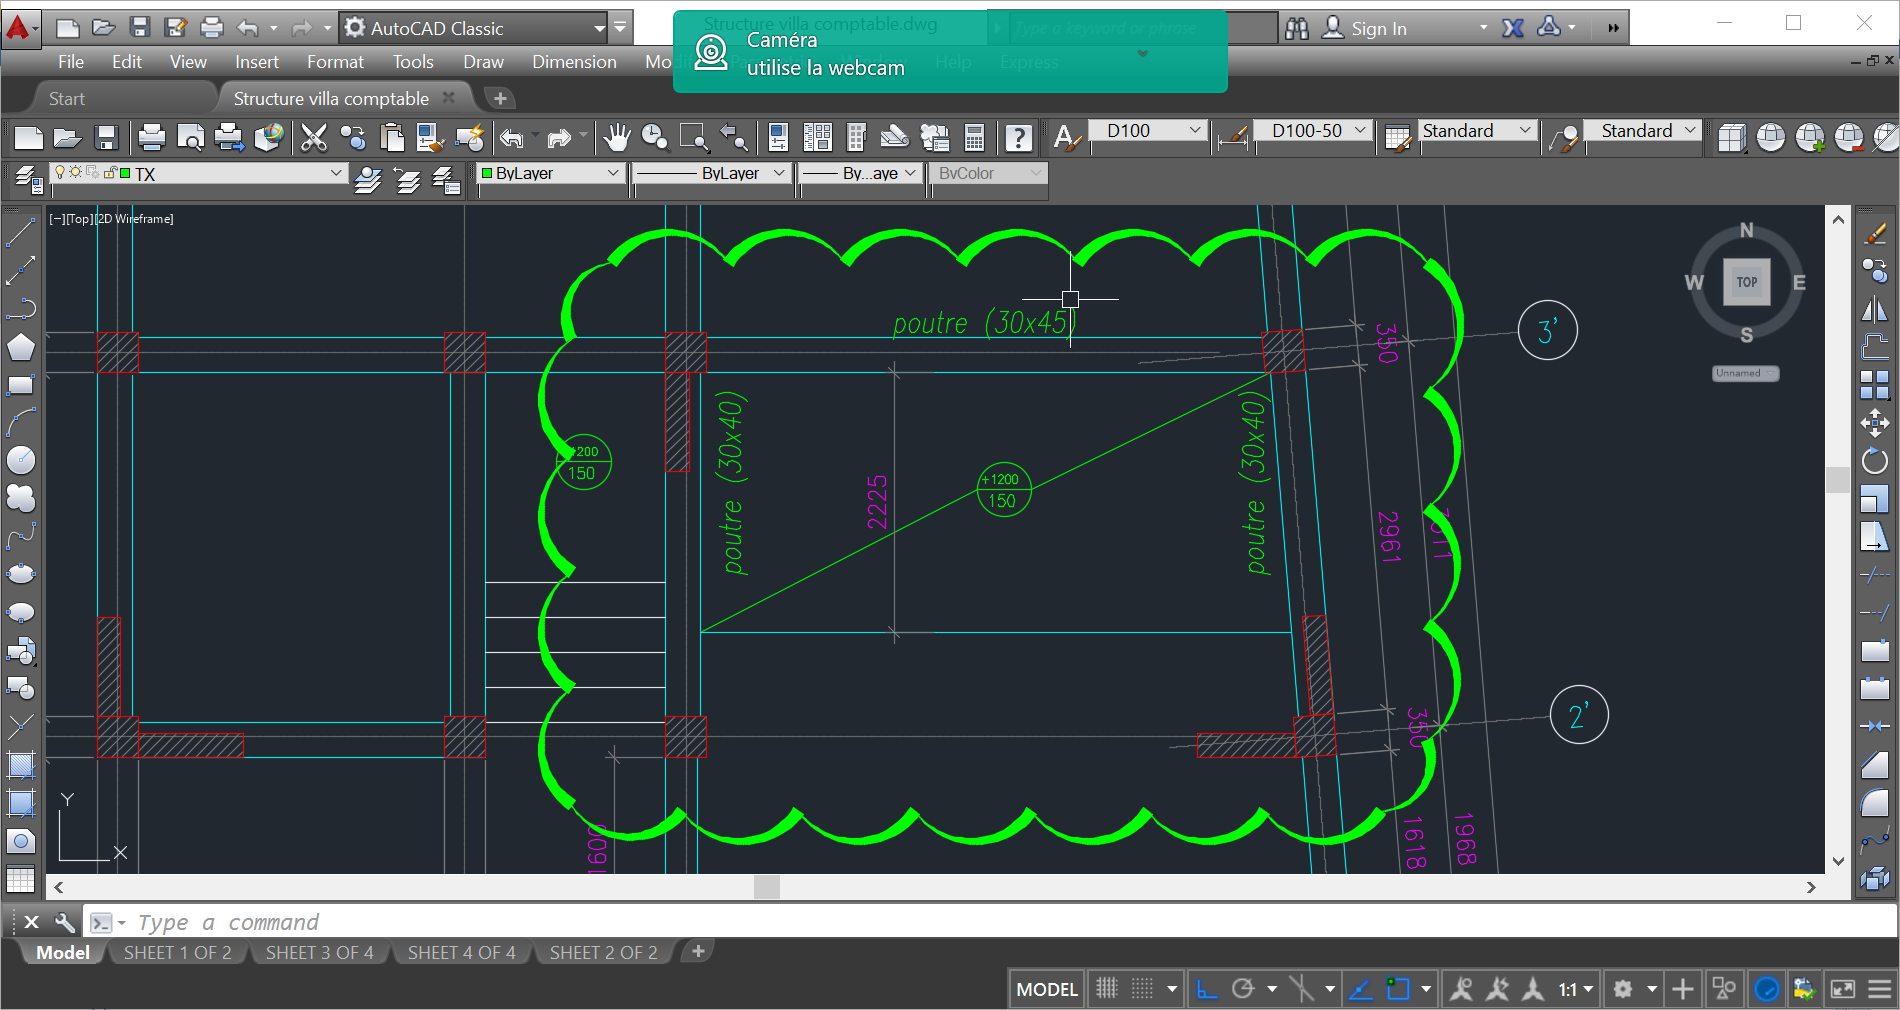Click the Zoom Previous icon

pyautogui.click(x=733, y=137)
